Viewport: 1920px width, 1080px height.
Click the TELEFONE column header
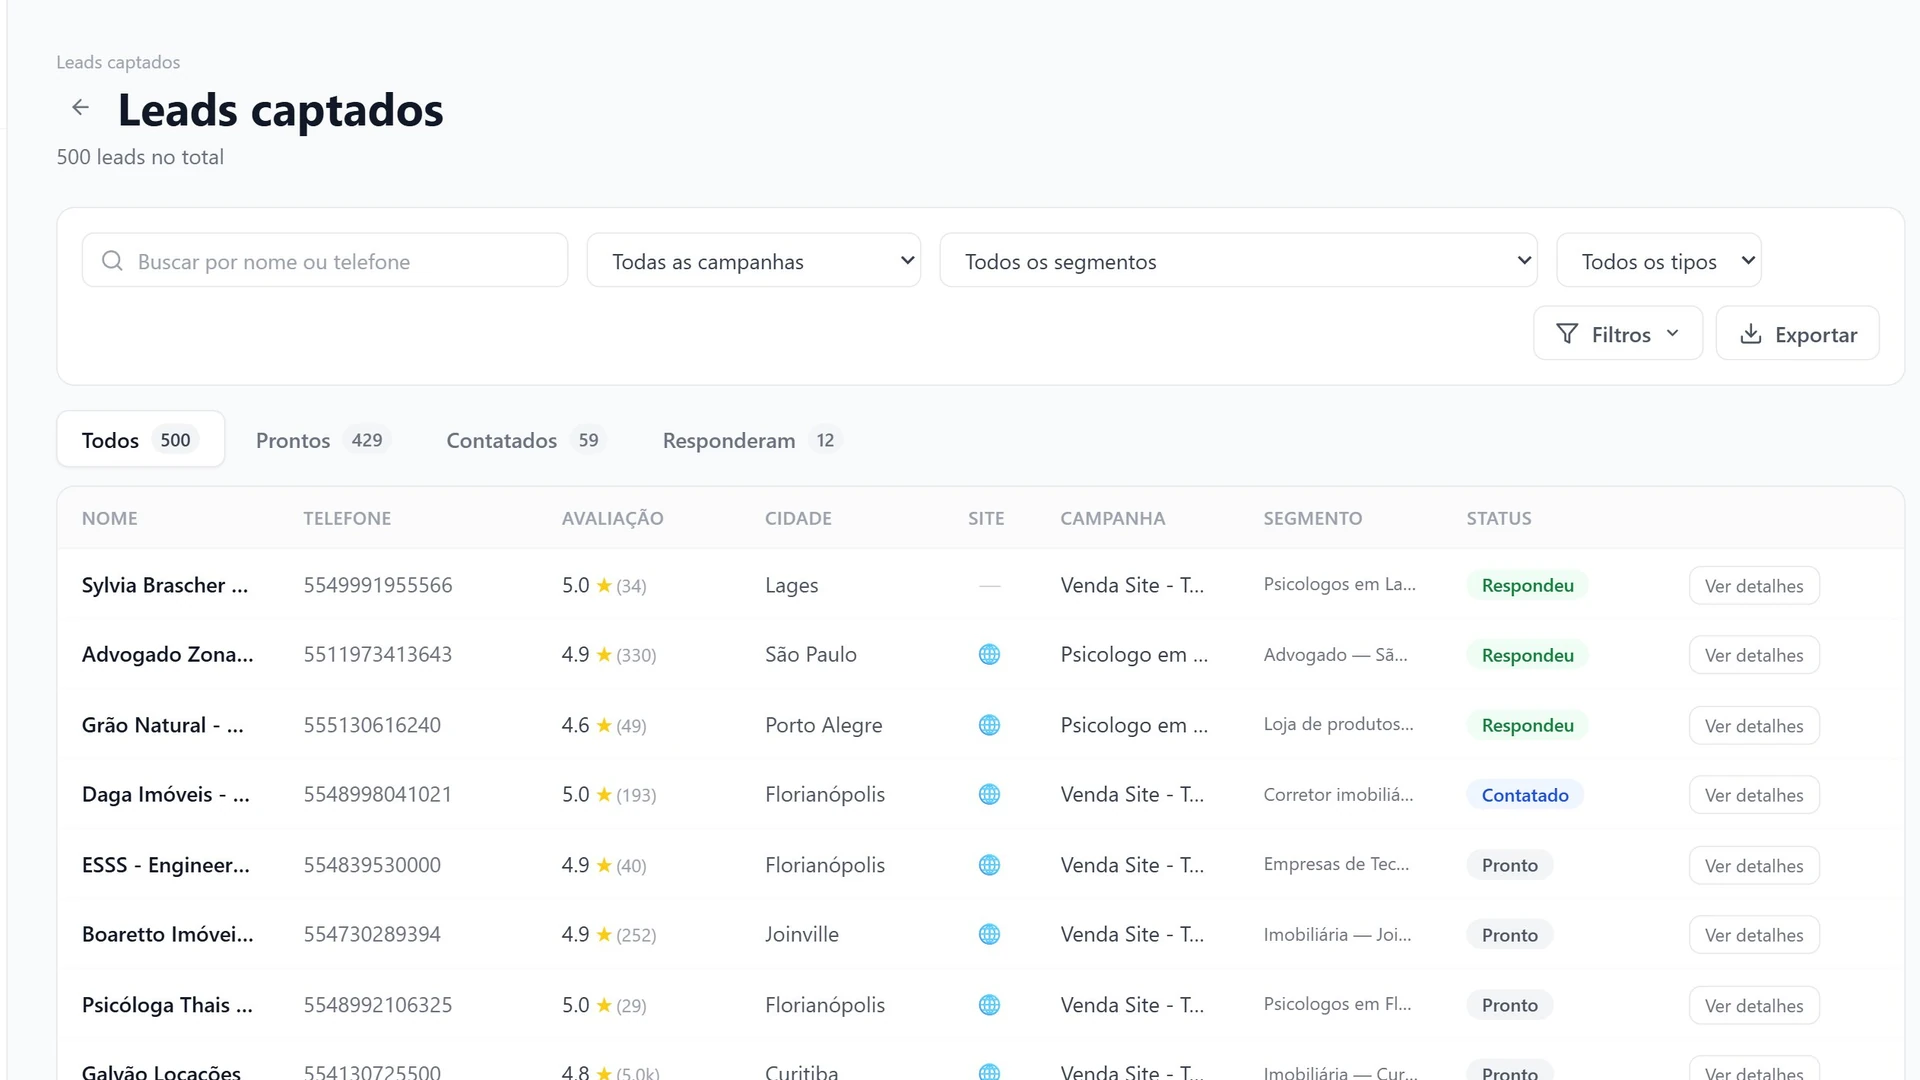[x=347, y=518]
